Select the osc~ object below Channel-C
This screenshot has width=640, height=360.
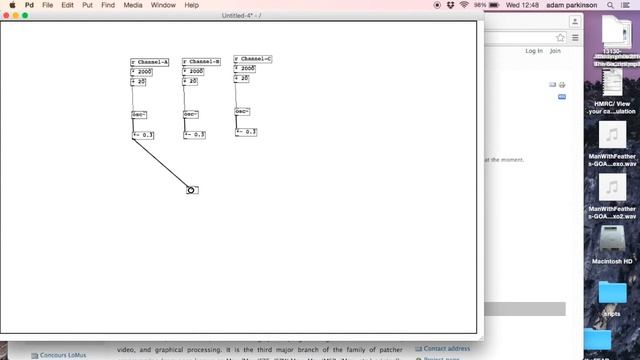(242, 111)
